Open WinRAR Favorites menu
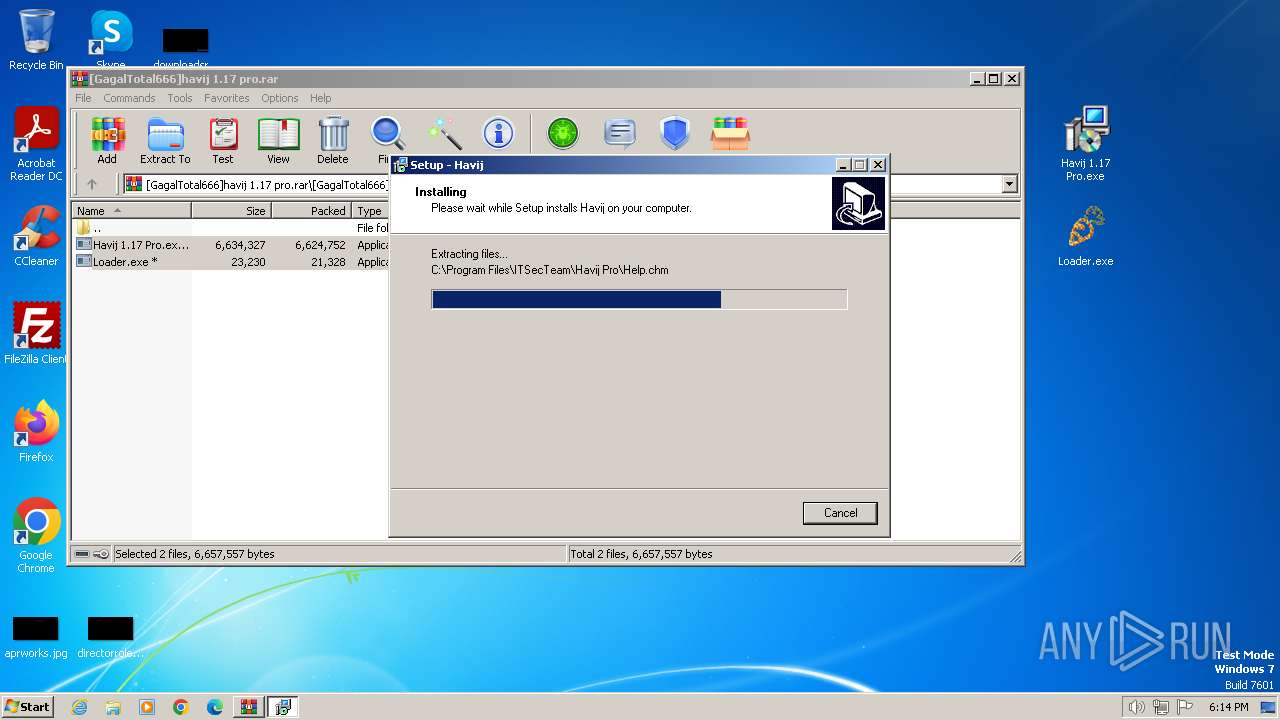This screenshot has height=720, width=1280. tap(227, 98)
